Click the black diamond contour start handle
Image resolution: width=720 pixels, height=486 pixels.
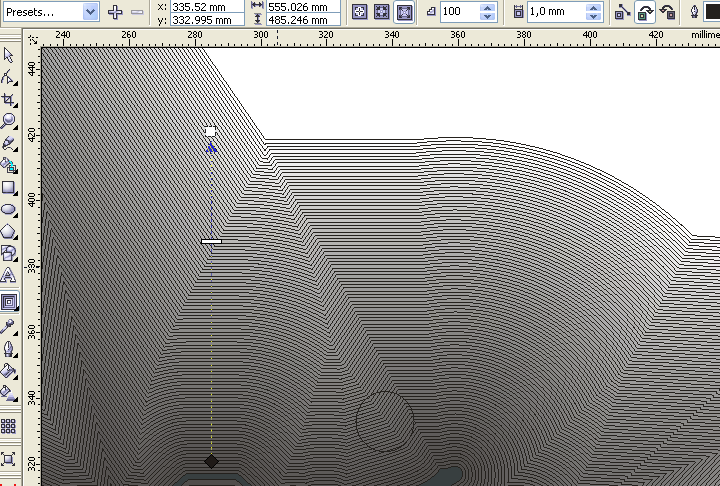[211, 461]
